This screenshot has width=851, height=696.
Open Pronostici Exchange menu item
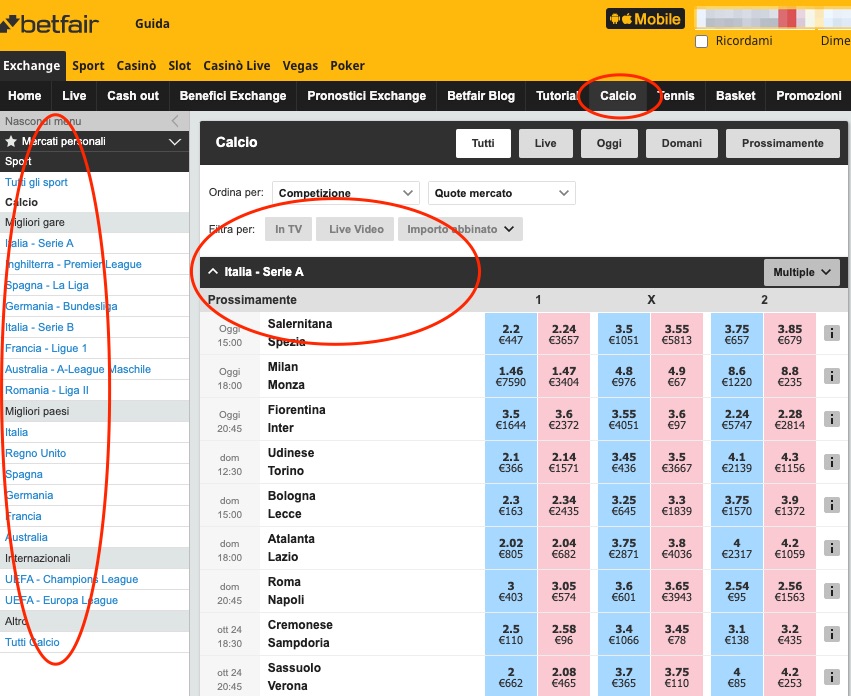366,96
